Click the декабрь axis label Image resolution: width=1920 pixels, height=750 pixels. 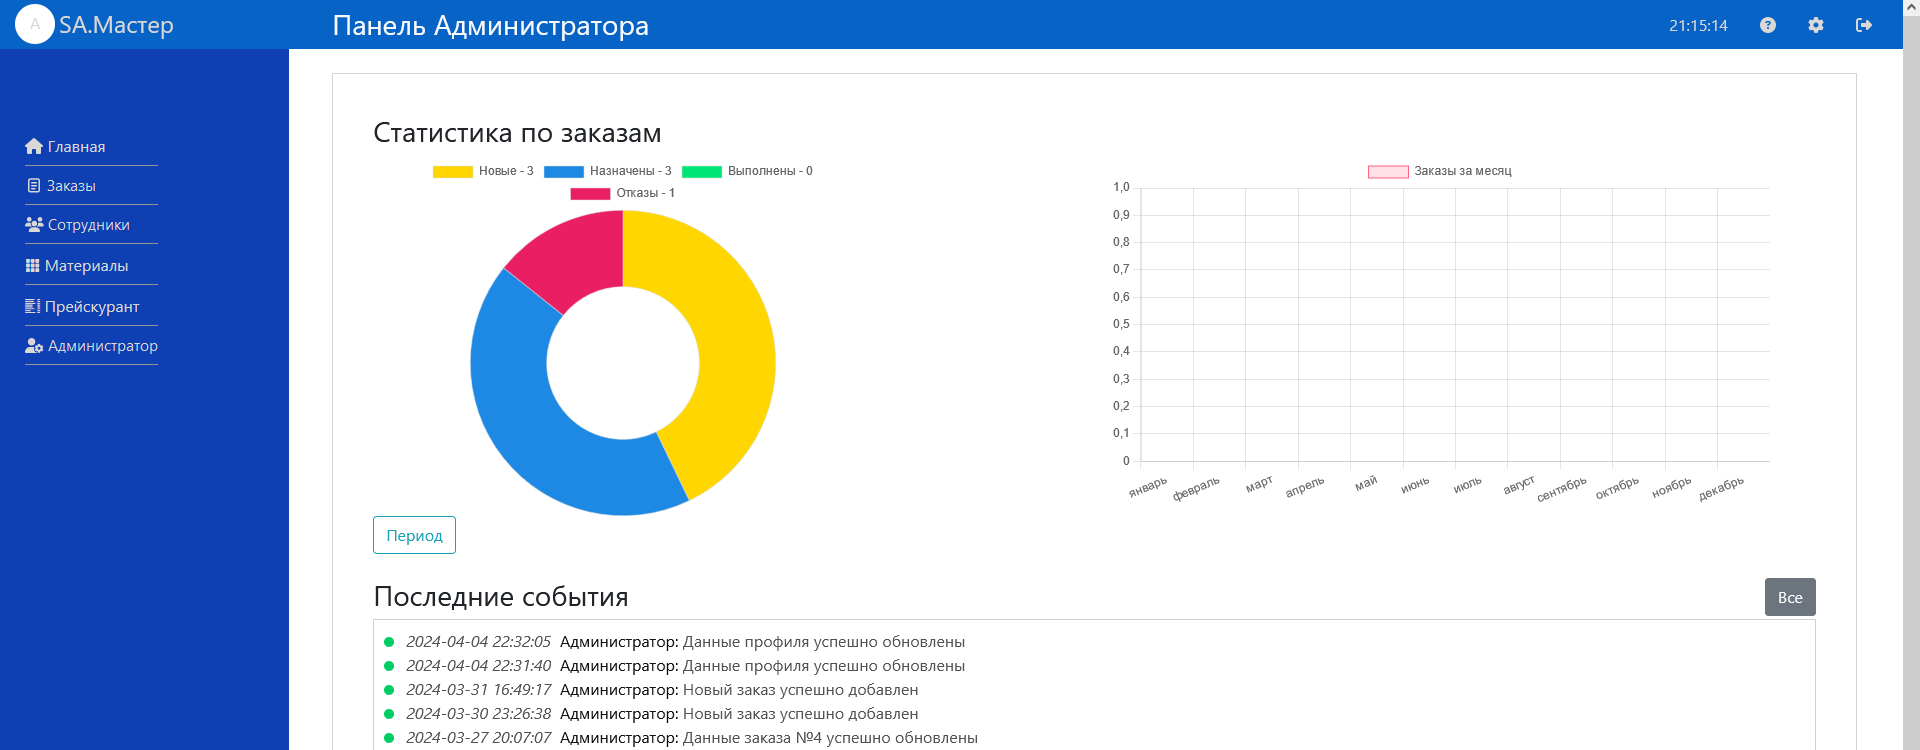tap(1721, 488)
